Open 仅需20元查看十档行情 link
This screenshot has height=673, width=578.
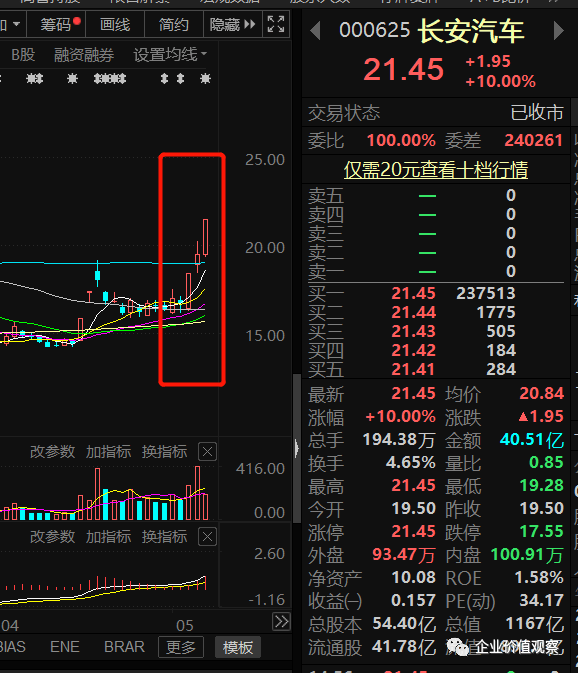coord(436,170)
